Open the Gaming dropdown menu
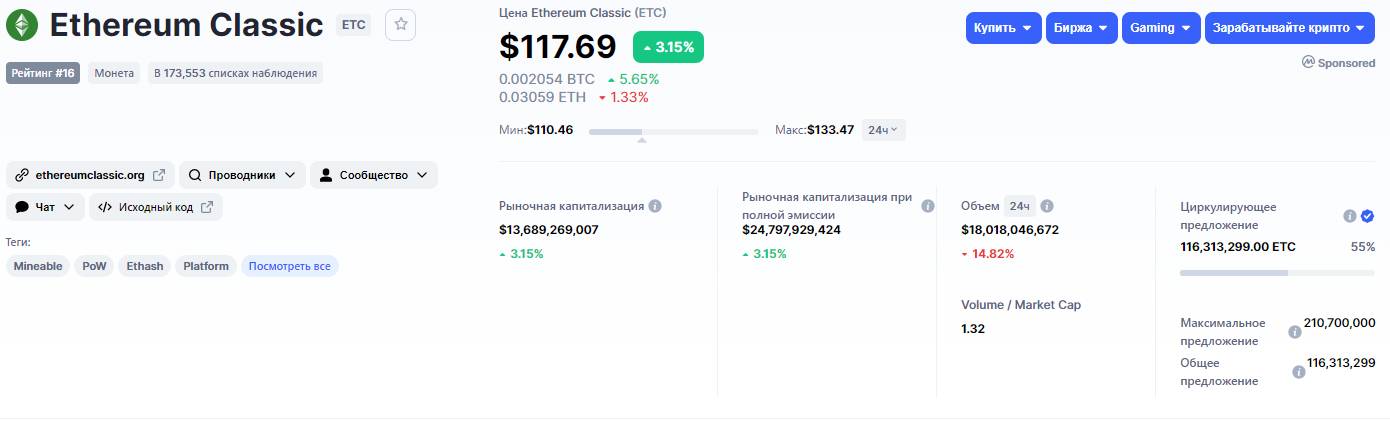The image size is (1390, 421). 1160,28
